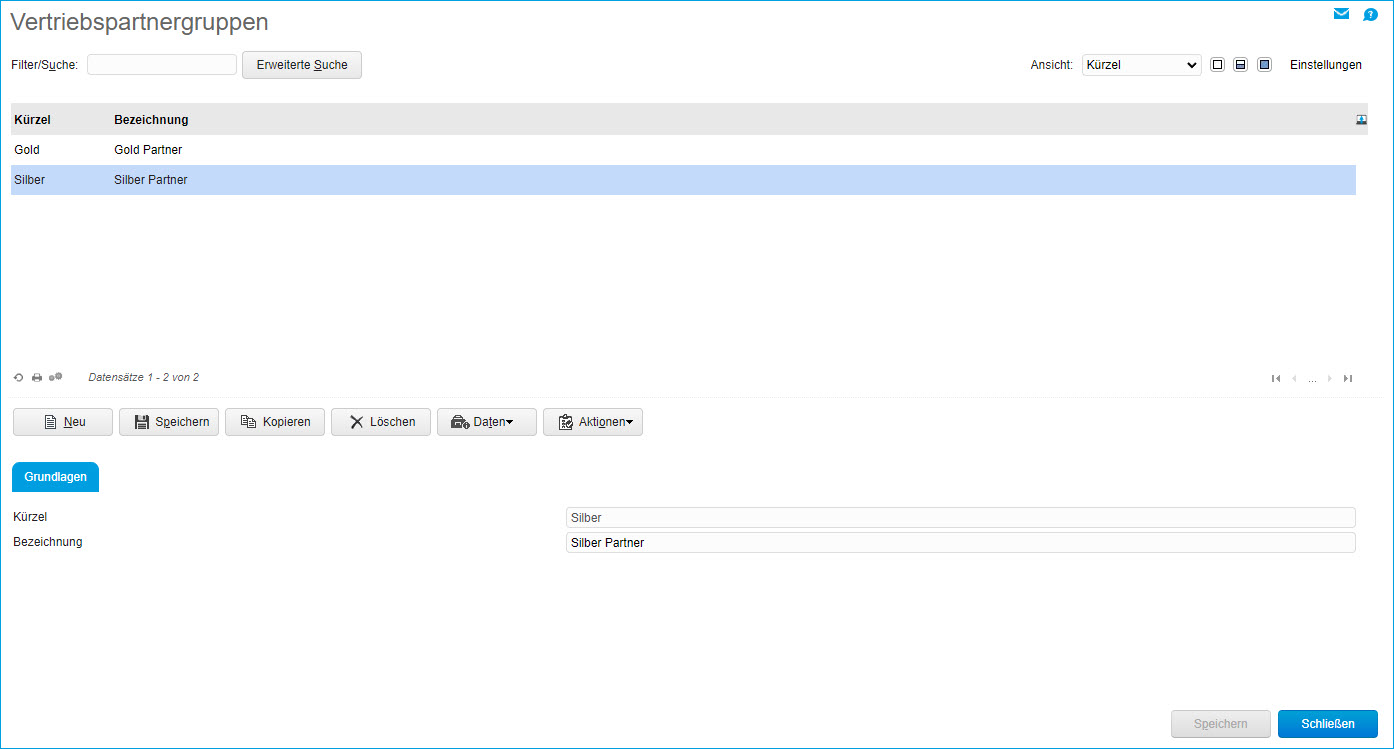Close the window with Schließen

(1328, 724)
